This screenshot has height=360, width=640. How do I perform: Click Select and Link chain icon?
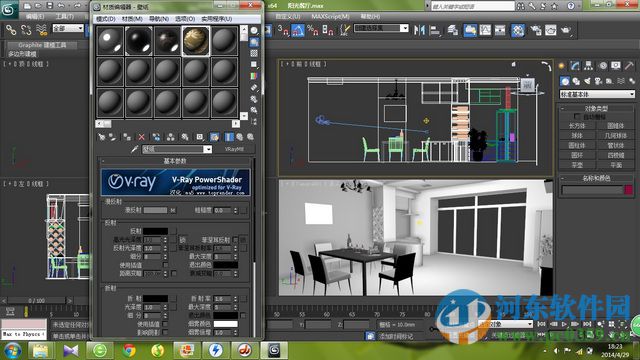click(x=11, y=30)
